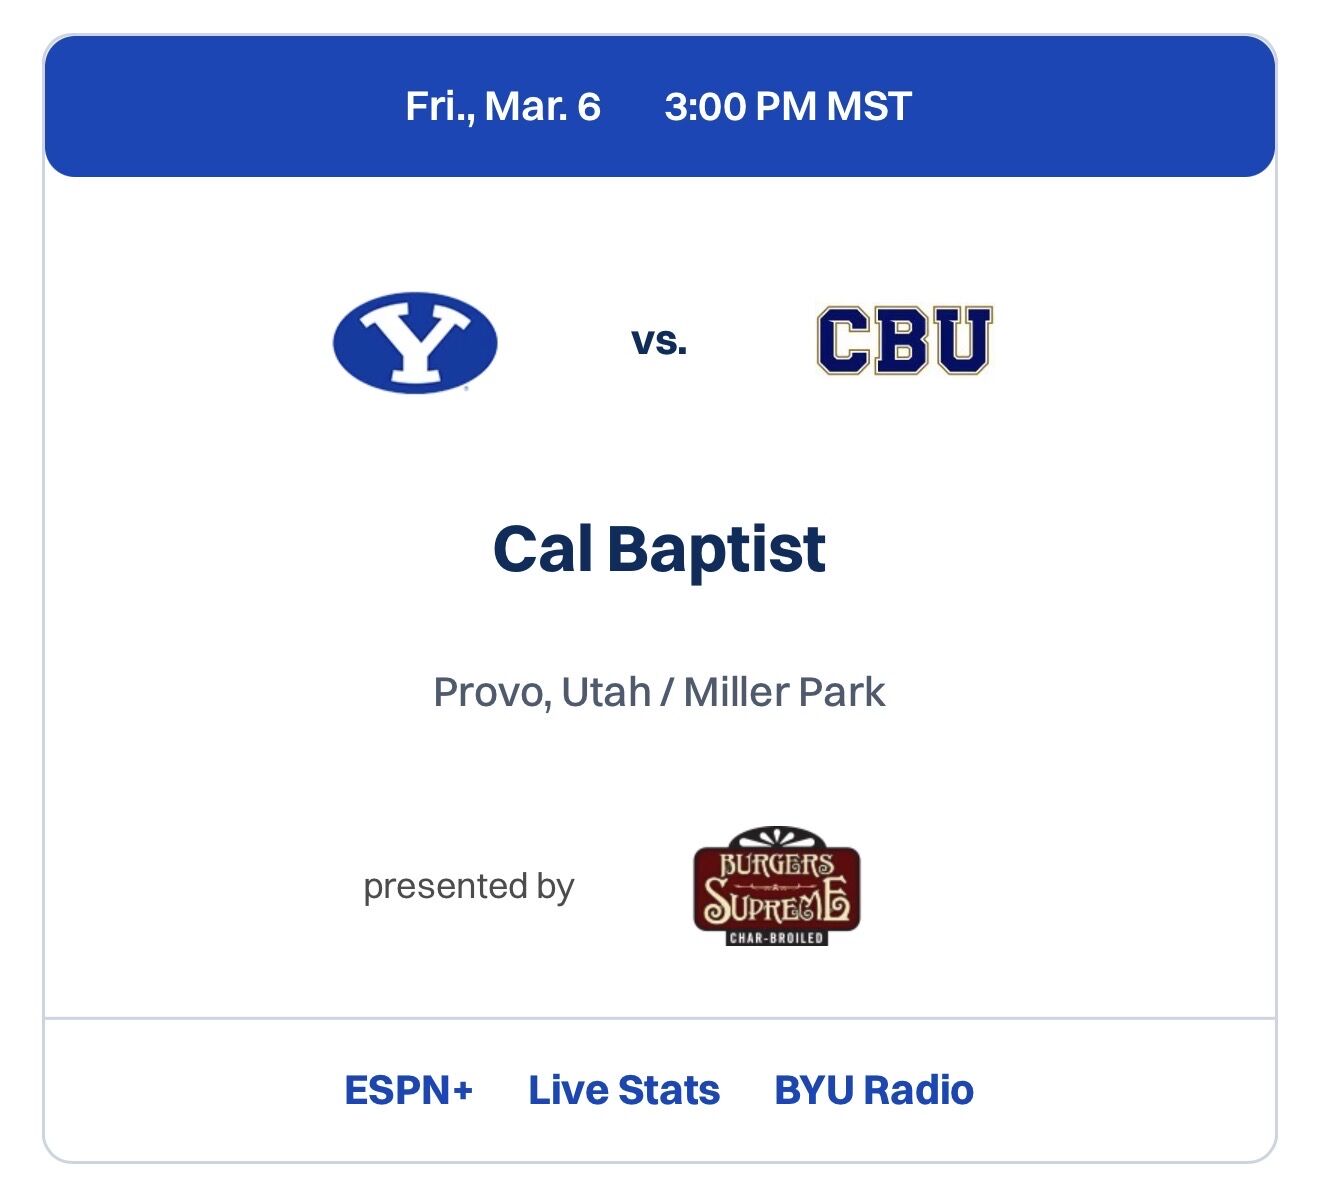Screen dimensions: 1320x1191
Task: Select the Provo, Utah / Miller Park location
Action: click(660, 690)
